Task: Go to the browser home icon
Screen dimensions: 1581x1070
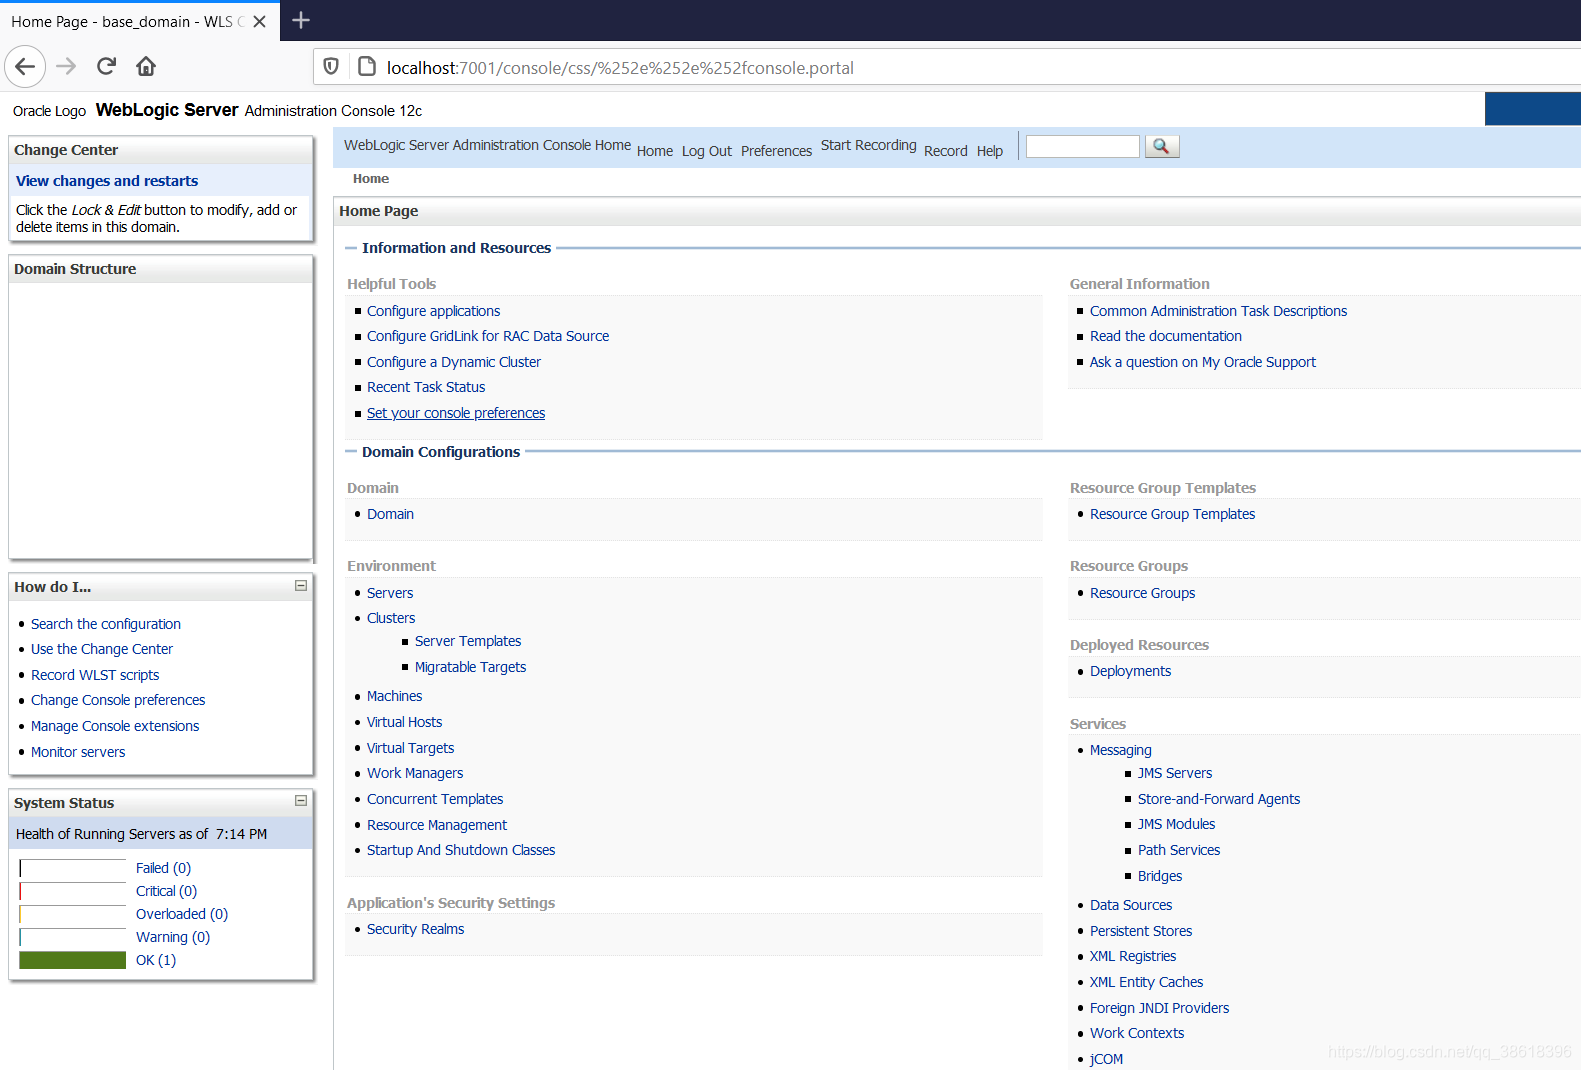Action: [146, 67]
